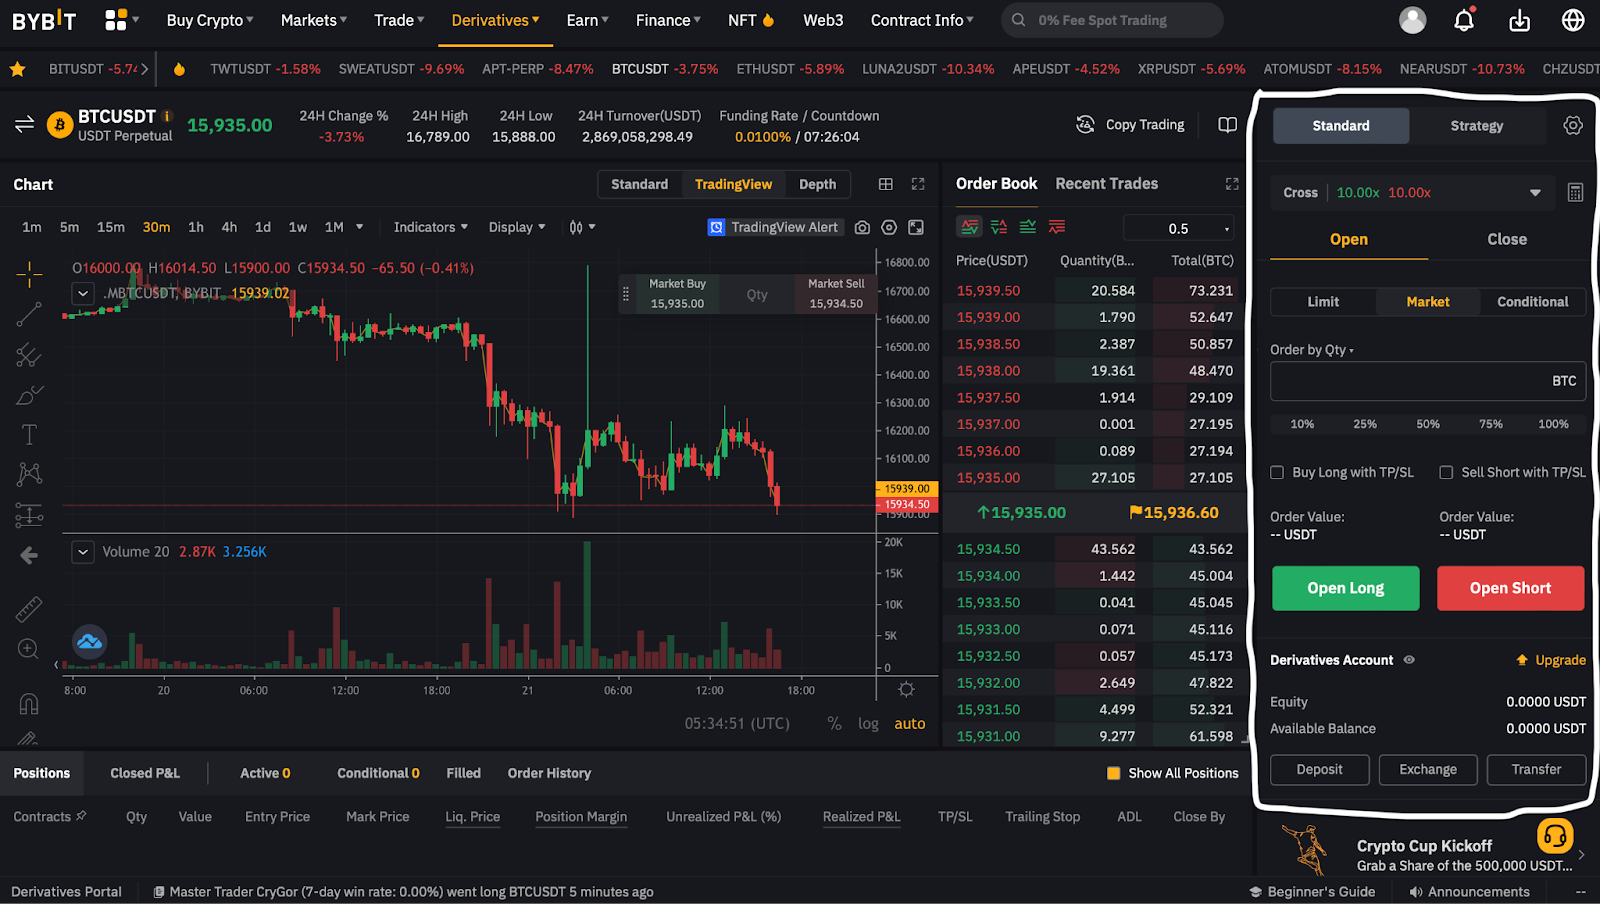This screenshot has width=1600, height=904.
Task: Click the hot fire ticker icon
Action: pyautogui.click(x=179, y=69)
